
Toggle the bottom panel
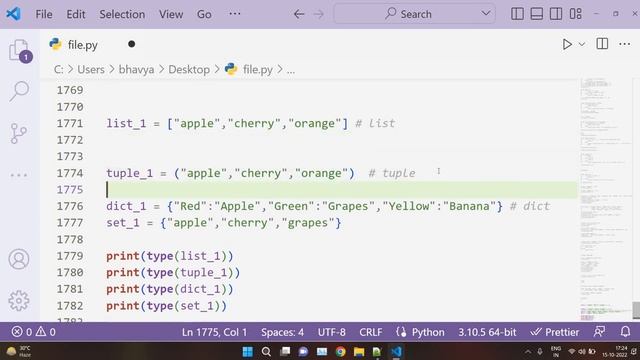coord(536,14)
